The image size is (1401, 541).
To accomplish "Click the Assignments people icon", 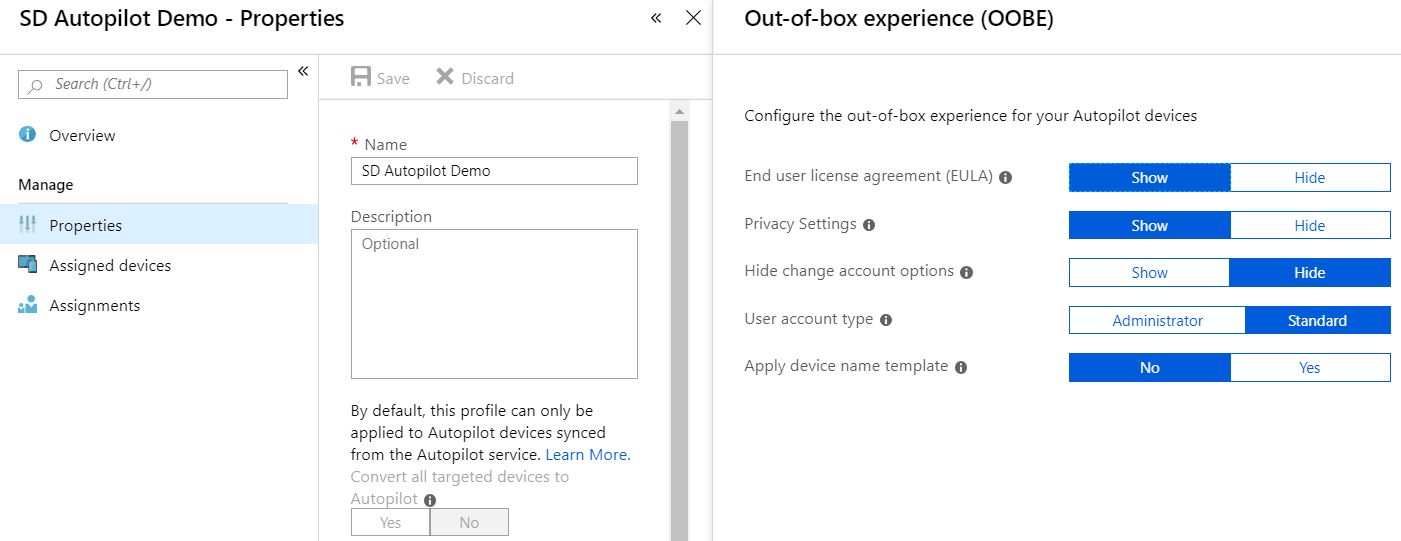I will click(28, 305).
